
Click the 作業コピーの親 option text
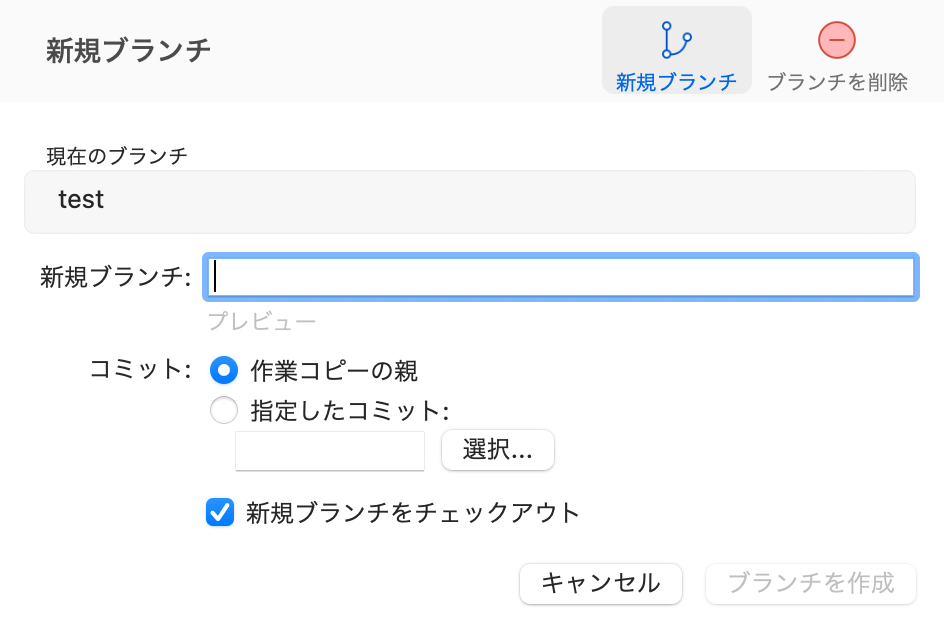tap(334, 370)
